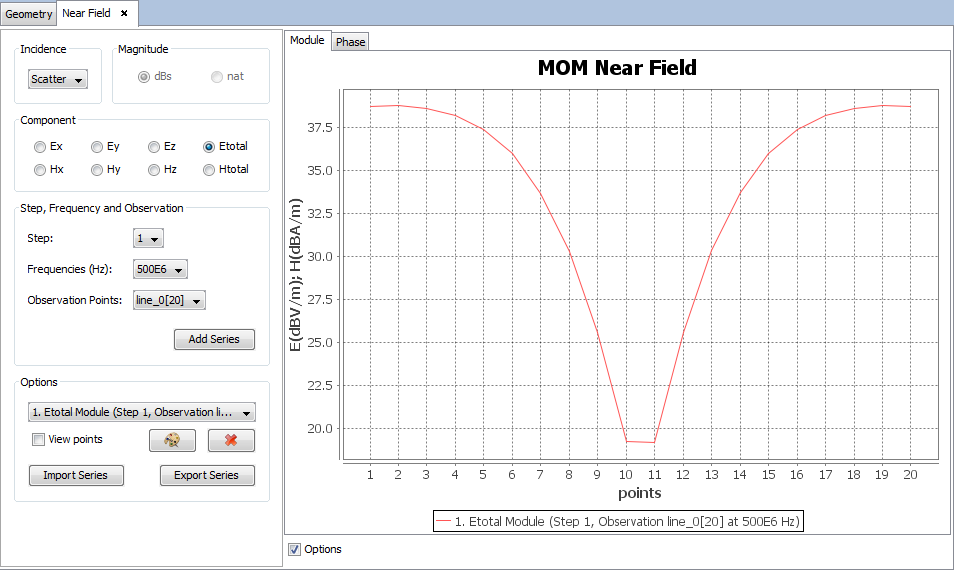
Task: Click the red Etotal Module legend entry
Action: tap(618, 522)
